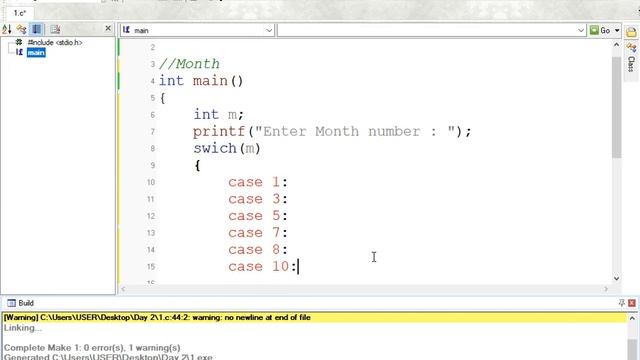Pin the Build output panel
The width and height of the screenshot is (640, 360).
[x=621, y=303]
